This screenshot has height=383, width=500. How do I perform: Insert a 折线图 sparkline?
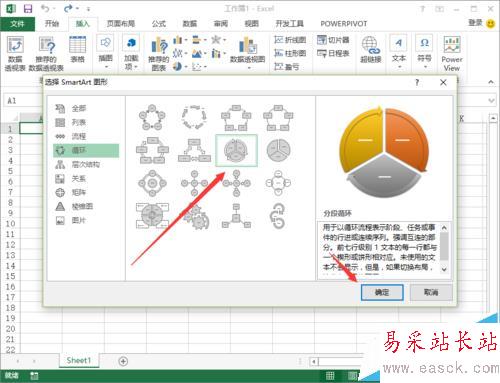click(290, 40)
